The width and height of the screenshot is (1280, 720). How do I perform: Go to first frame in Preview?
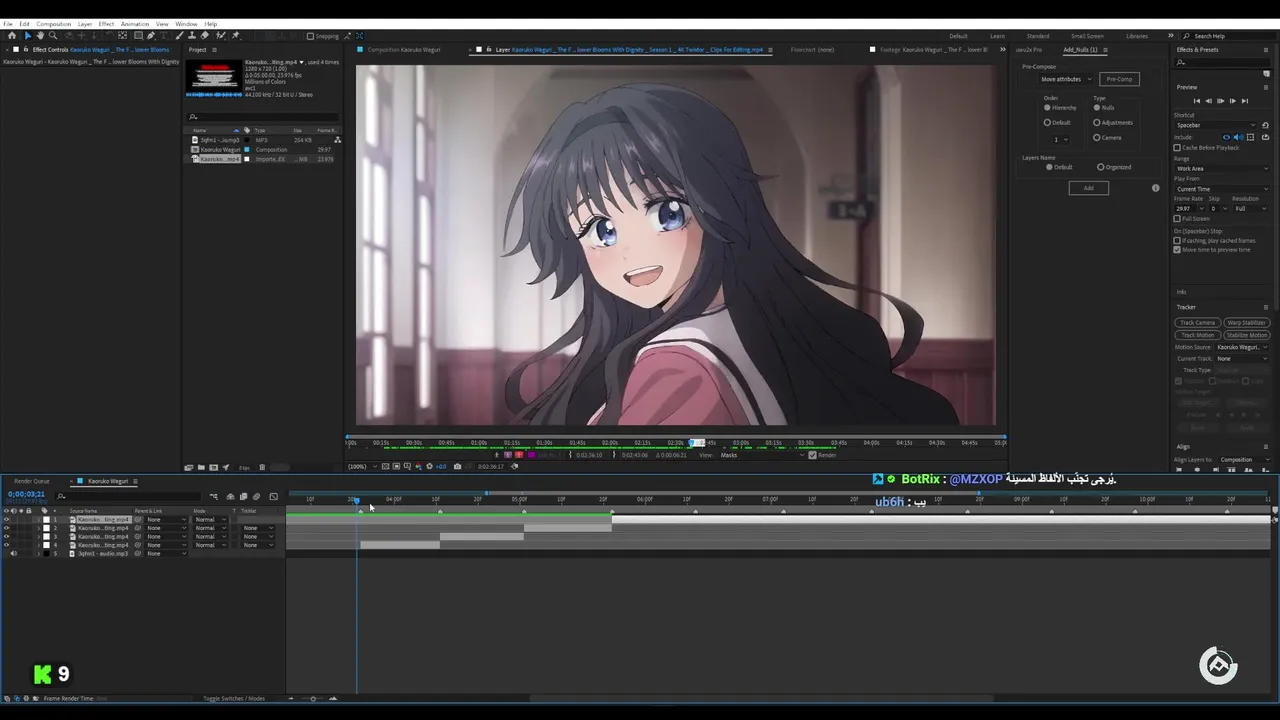coord(1197,101)
